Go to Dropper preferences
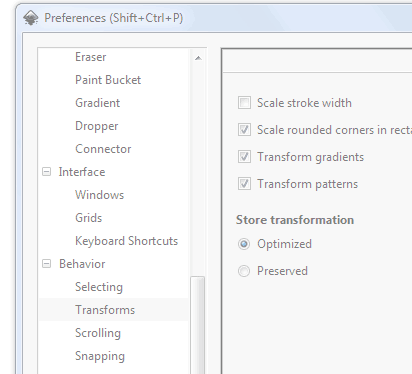Screen dimensions: 412x374 (97, 126)
